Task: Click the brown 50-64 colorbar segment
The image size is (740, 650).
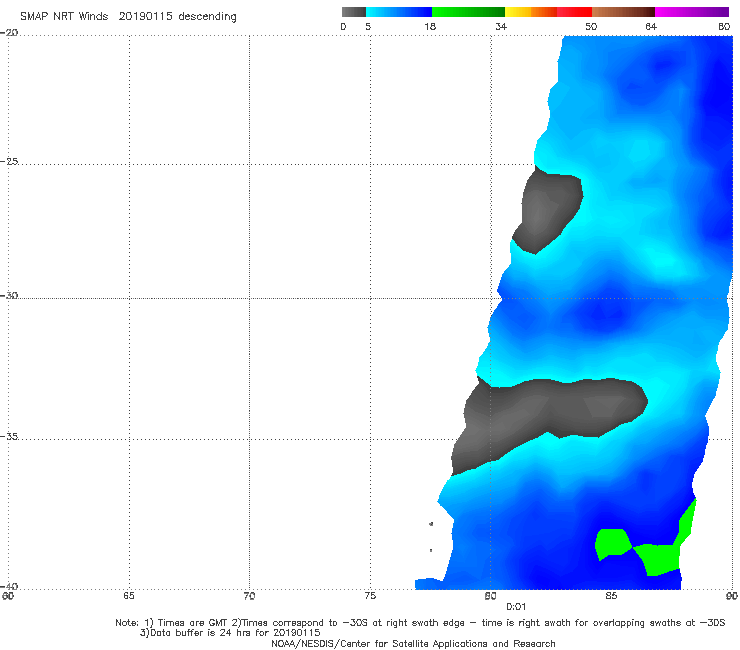Action: click(623, 12)
